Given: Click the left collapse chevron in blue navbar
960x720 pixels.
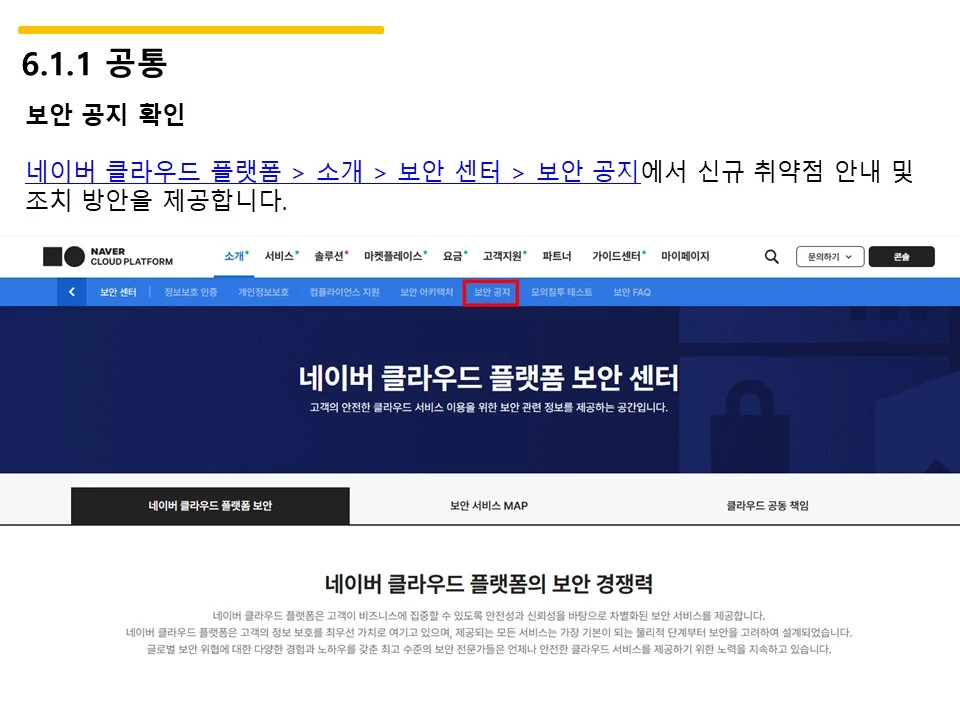Looking at the screenshot, I should (x=70, y=291).
